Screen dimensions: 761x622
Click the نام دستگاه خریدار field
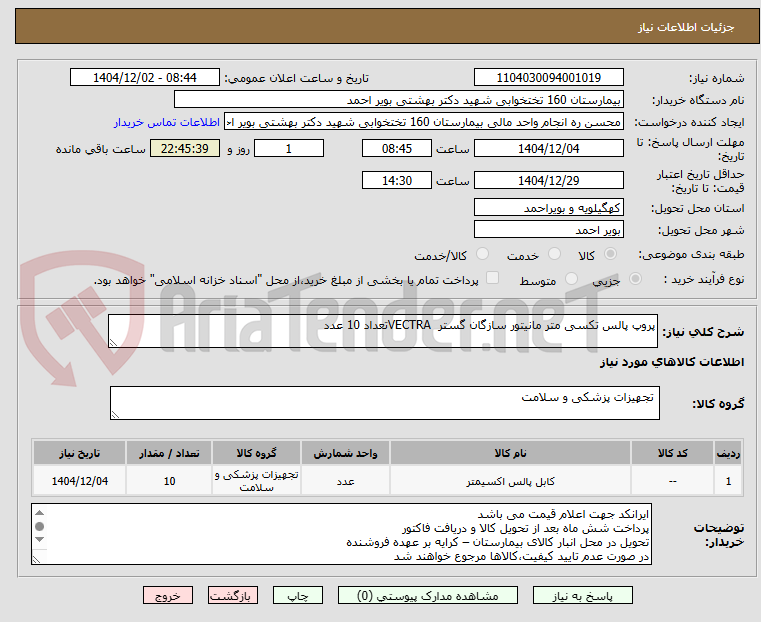[x=398, y=100]
